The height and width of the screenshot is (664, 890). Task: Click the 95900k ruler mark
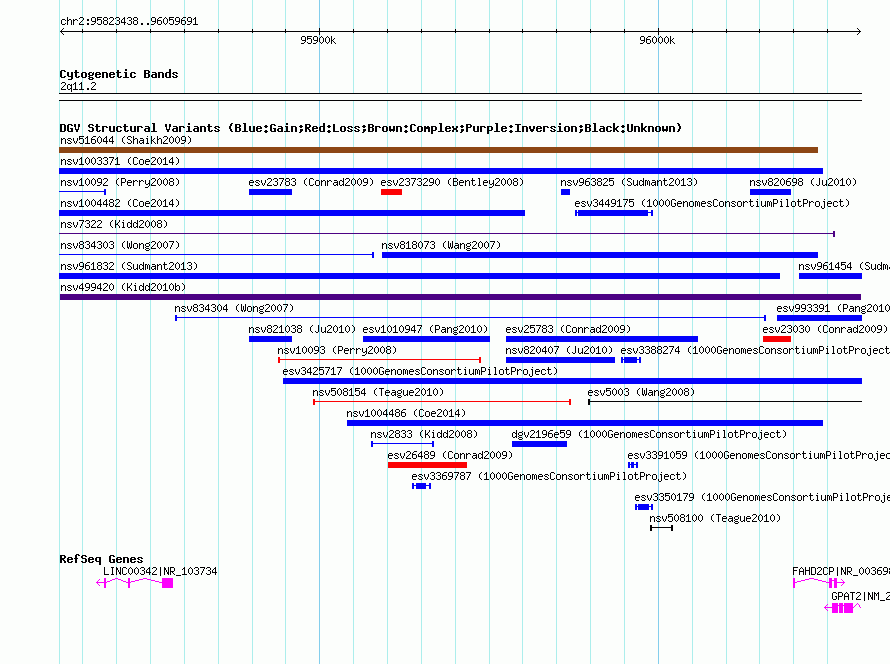(x=318, y=40)
